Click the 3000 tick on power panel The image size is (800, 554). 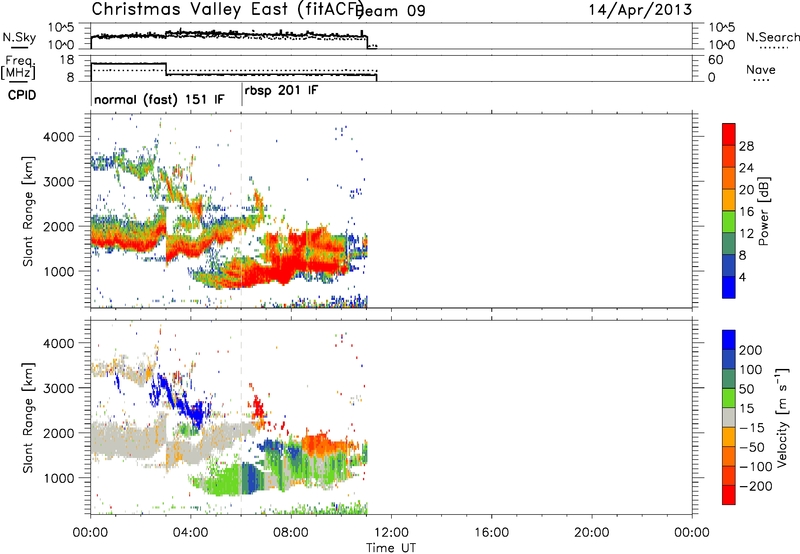point(58,182)
